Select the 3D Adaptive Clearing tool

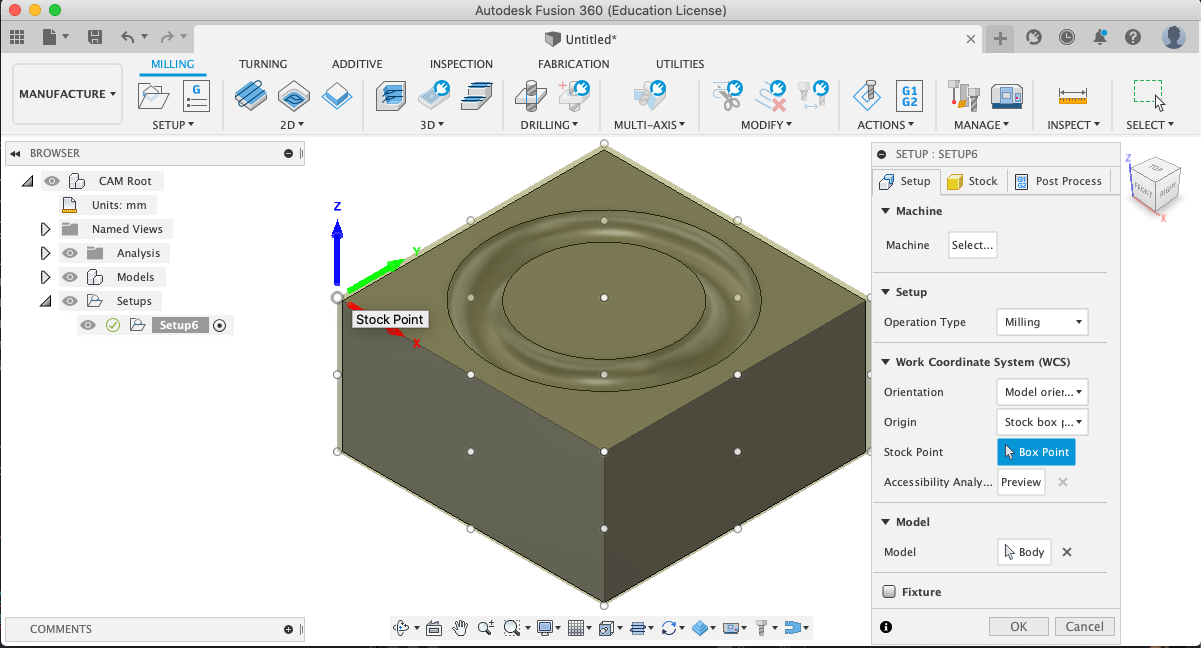tap(392, 96)
